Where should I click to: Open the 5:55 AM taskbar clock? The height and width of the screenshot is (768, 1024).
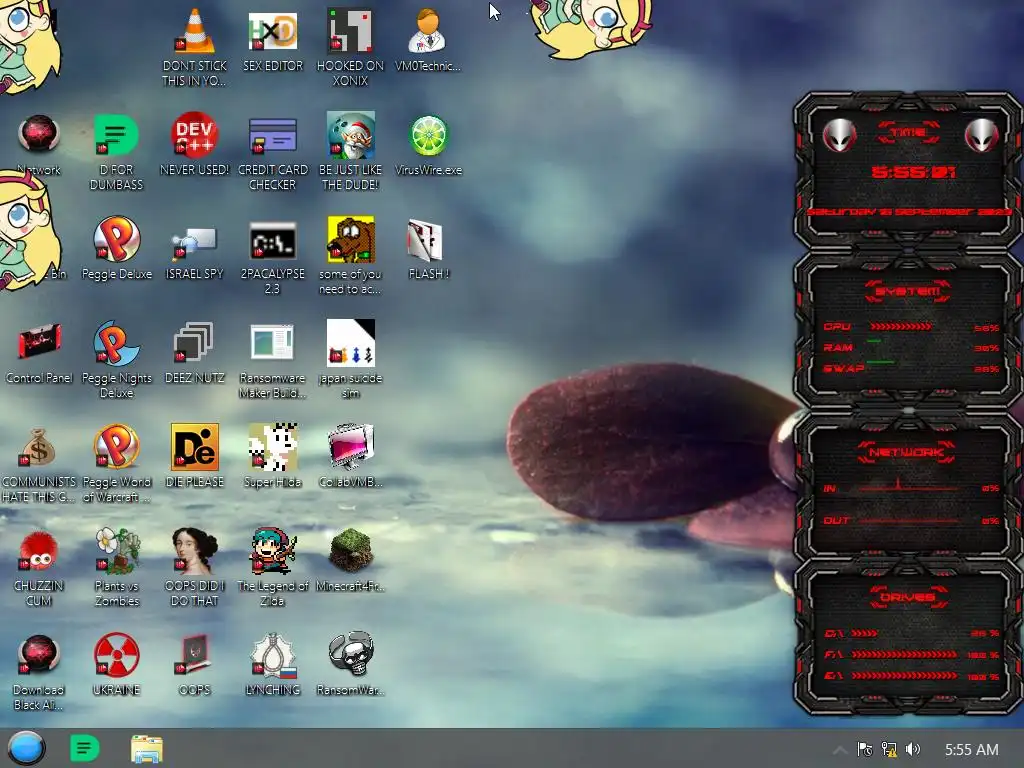[971, 750]
